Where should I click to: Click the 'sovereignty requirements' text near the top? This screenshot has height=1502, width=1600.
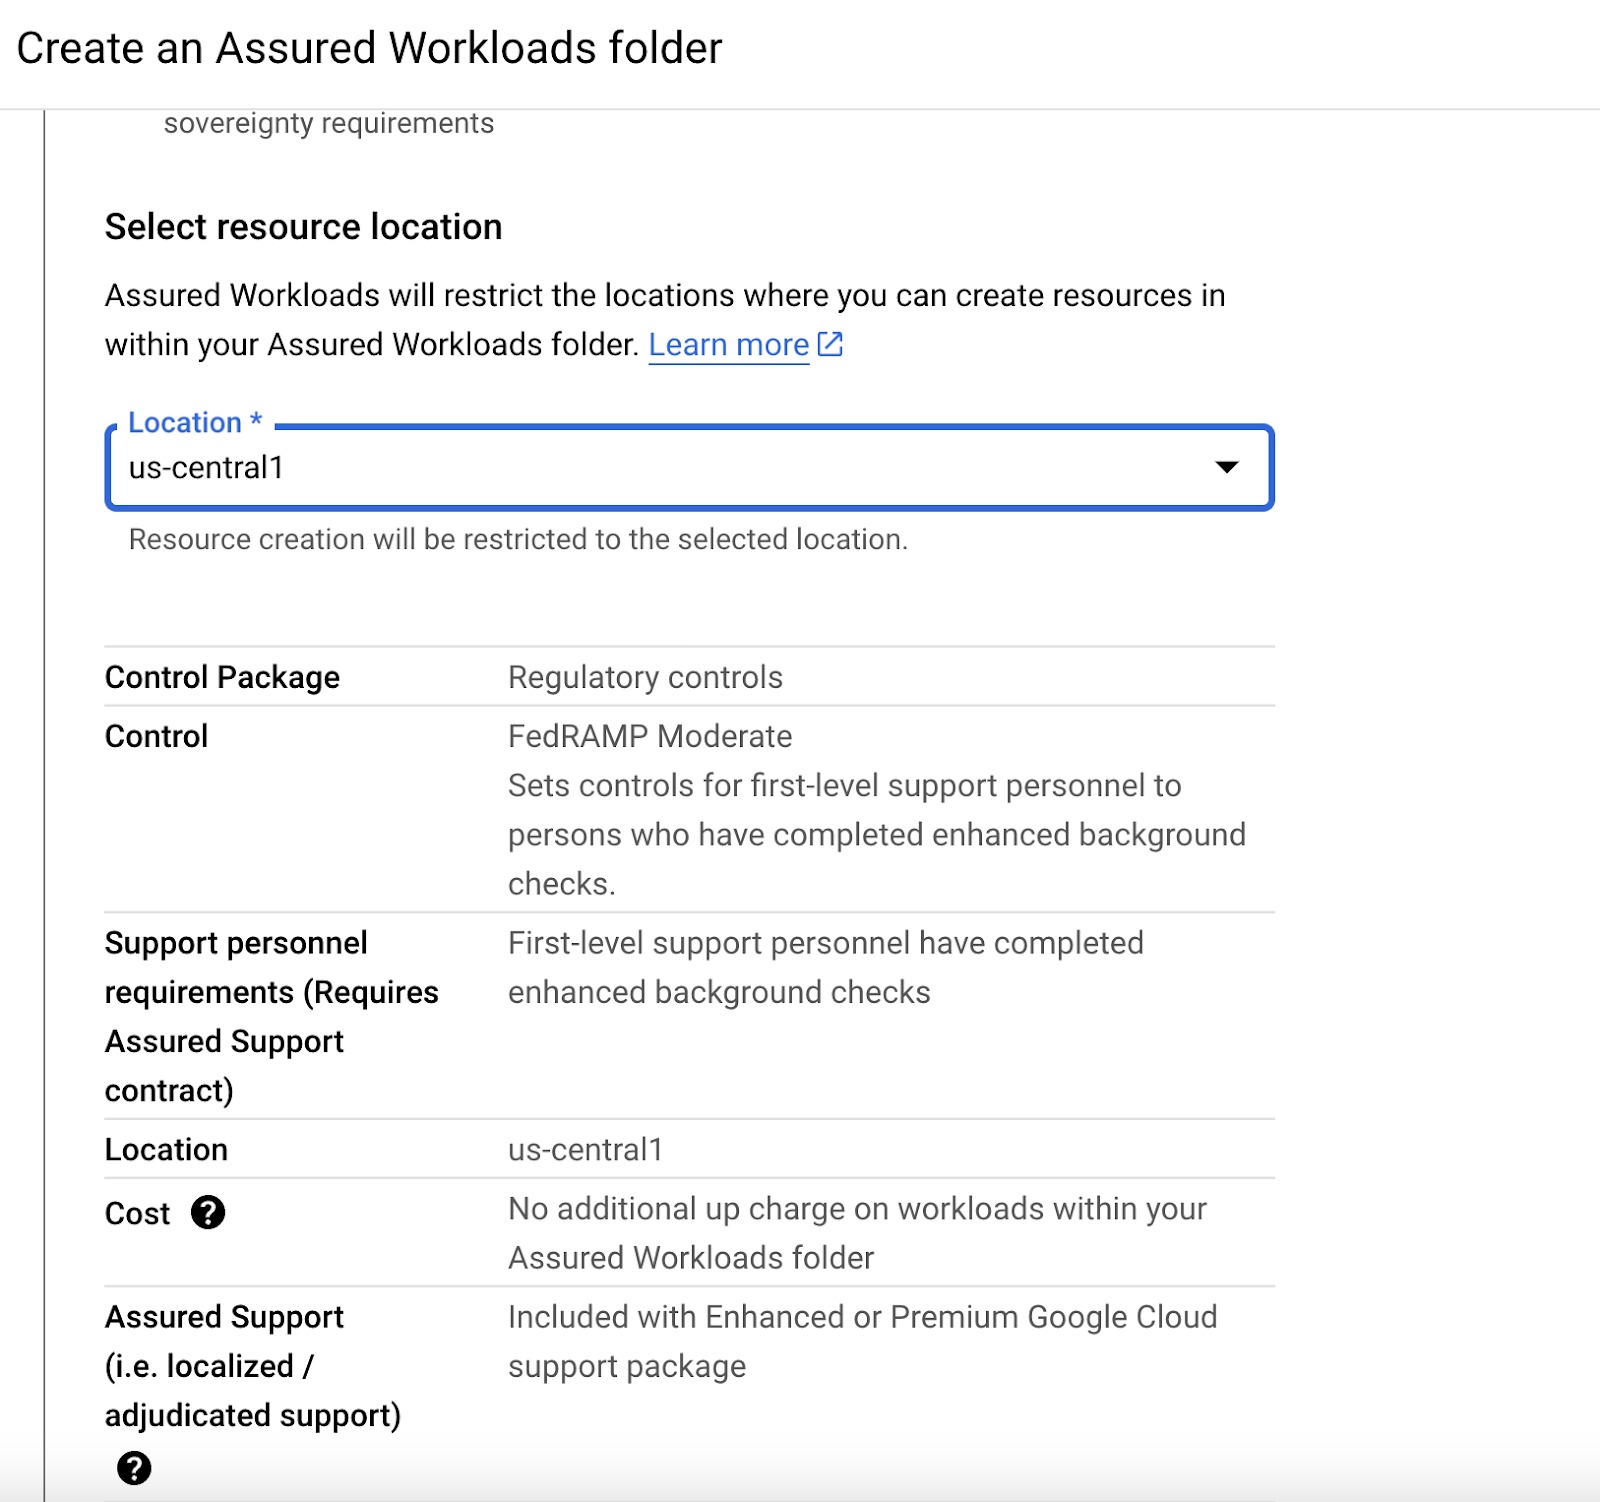click(x=329, y=123)
